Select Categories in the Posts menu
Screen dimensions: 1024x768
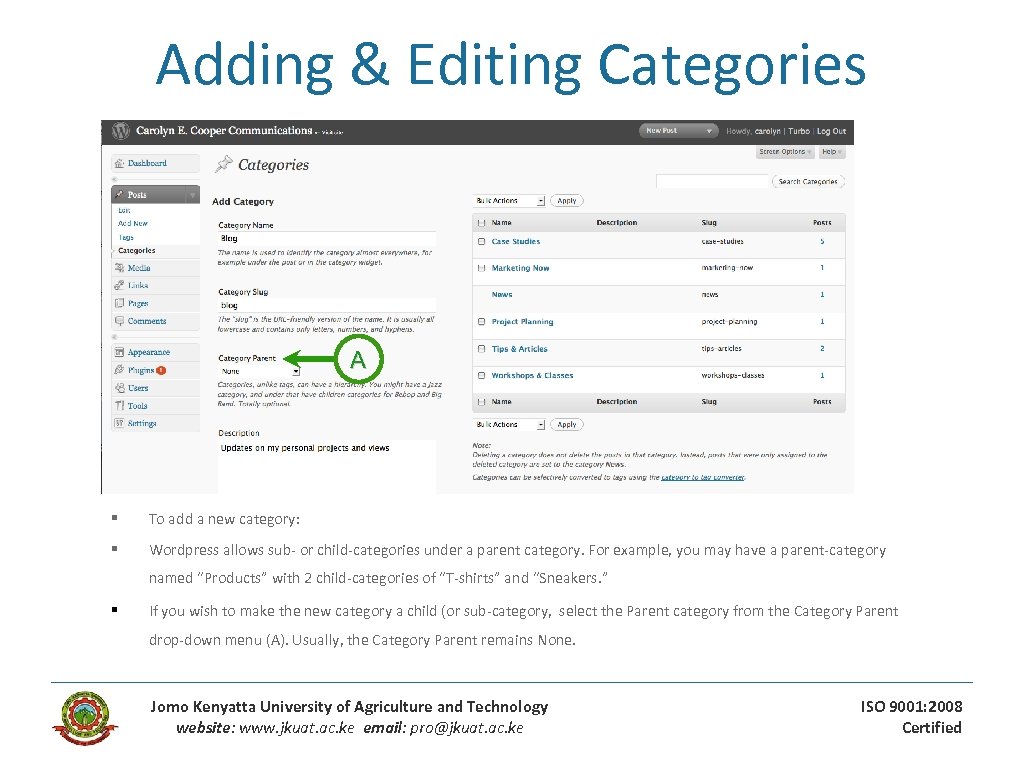[x=137, y=250]
